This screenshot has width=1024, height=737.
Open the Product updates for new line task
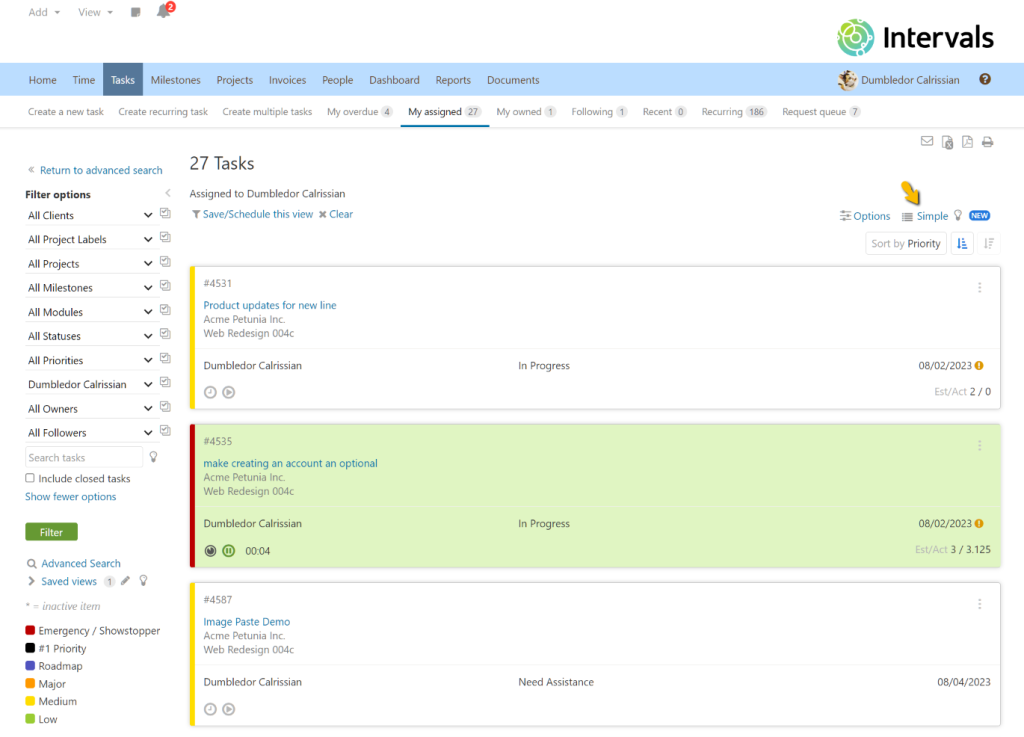pyautogui.click(x=270, y=305)
